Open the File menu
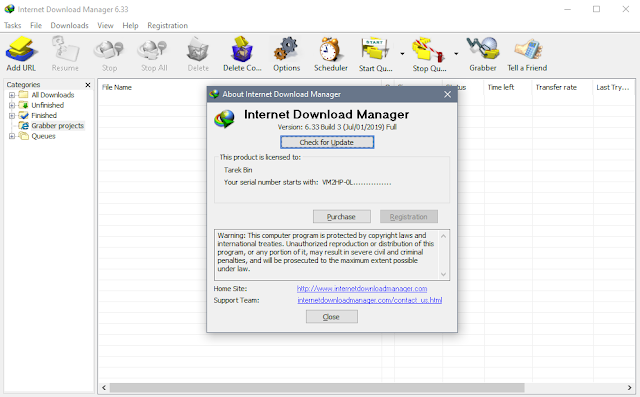 pos(36,25)
